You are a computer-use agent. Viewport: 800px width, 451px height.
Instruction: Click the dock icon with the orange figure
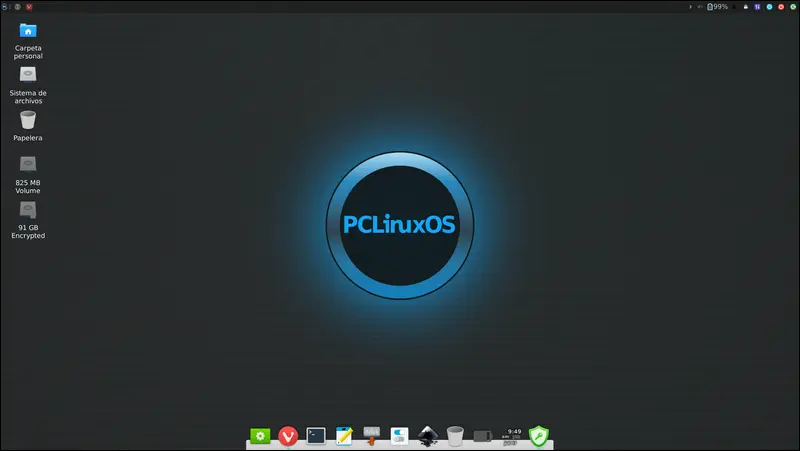point(371,436)
